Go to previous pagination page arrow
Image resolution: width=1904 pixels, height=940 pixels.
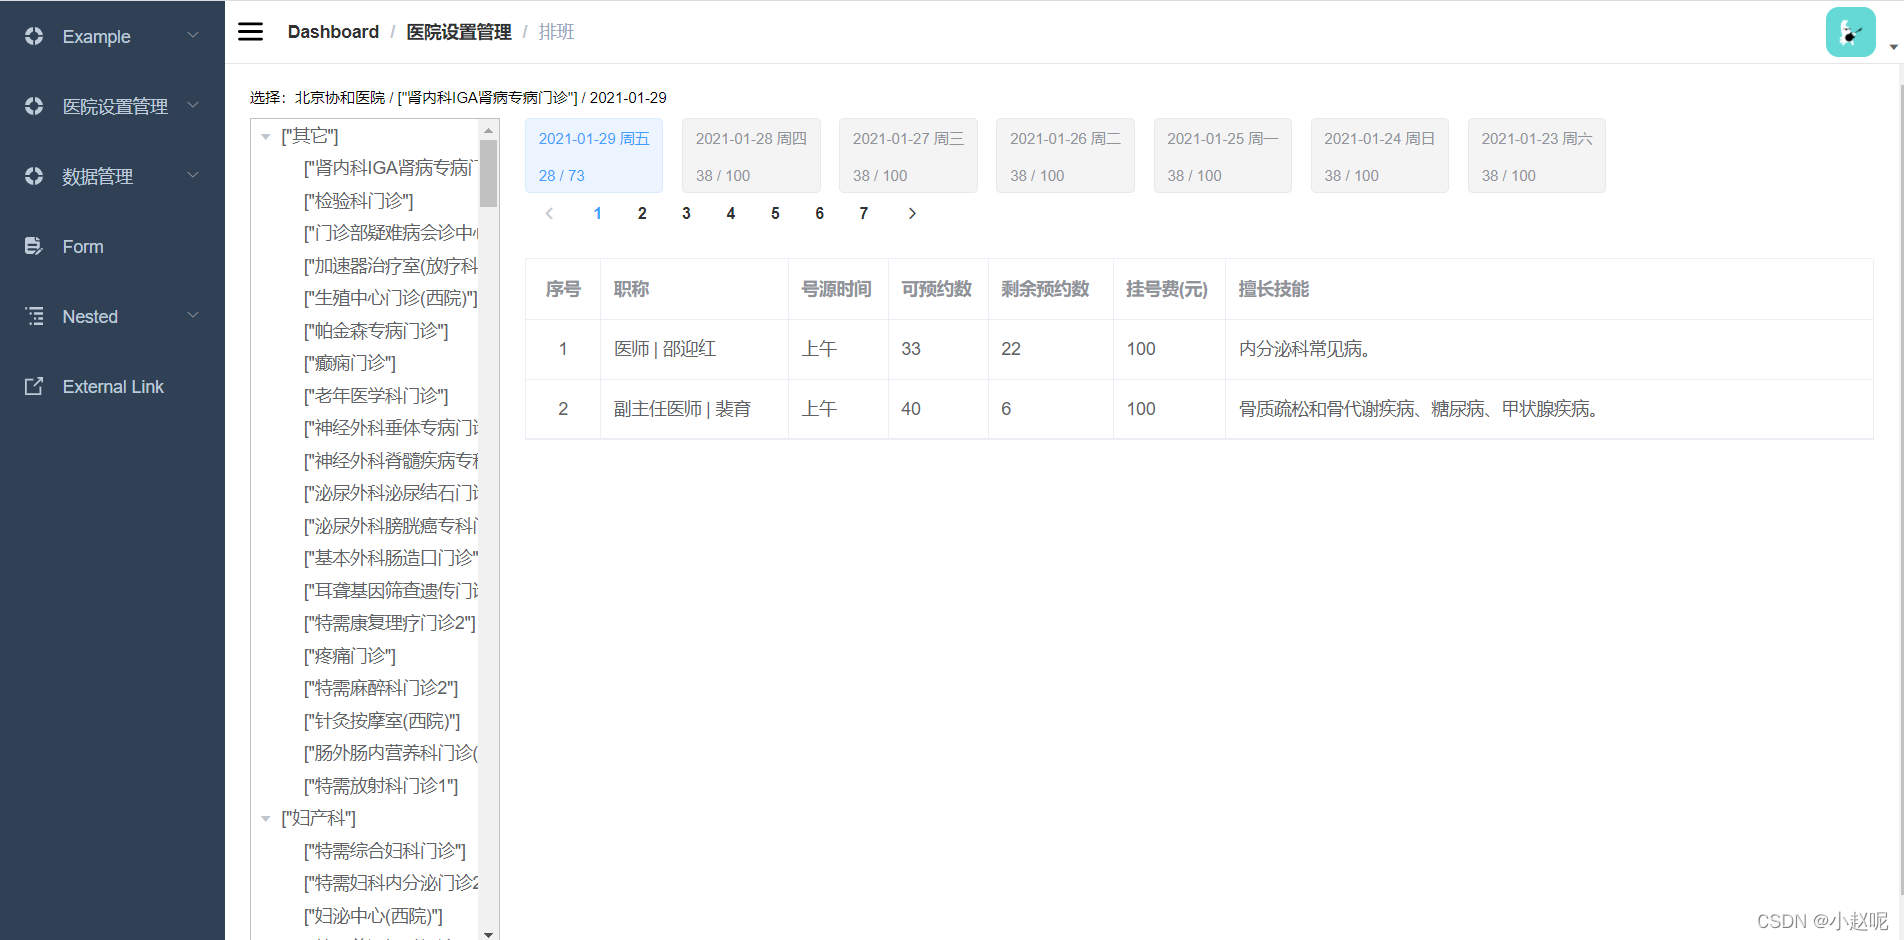549,213
